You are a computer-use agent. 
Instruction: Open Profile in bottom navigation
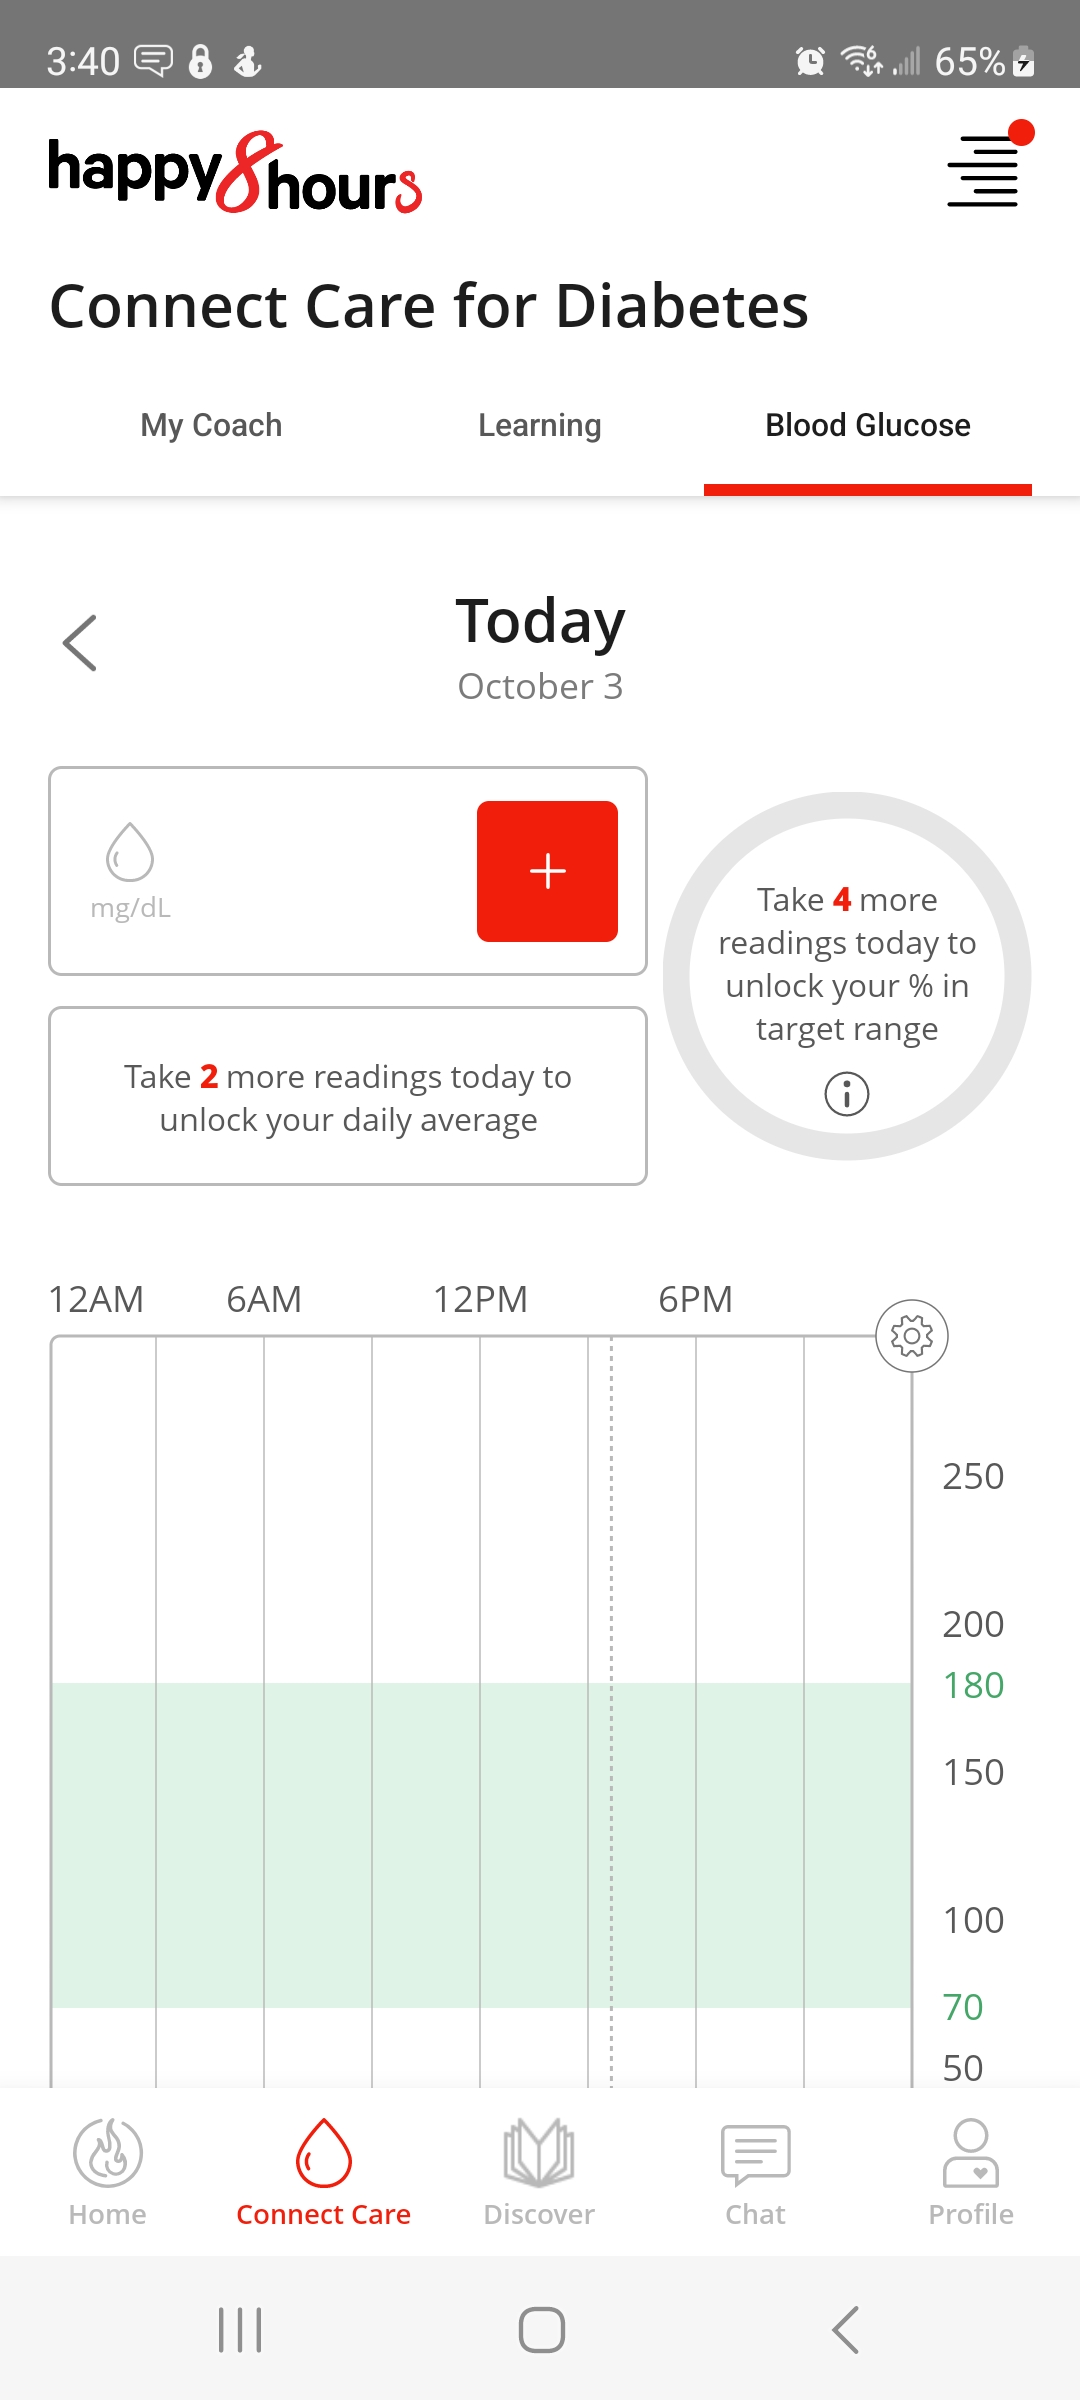[971, 2172]
